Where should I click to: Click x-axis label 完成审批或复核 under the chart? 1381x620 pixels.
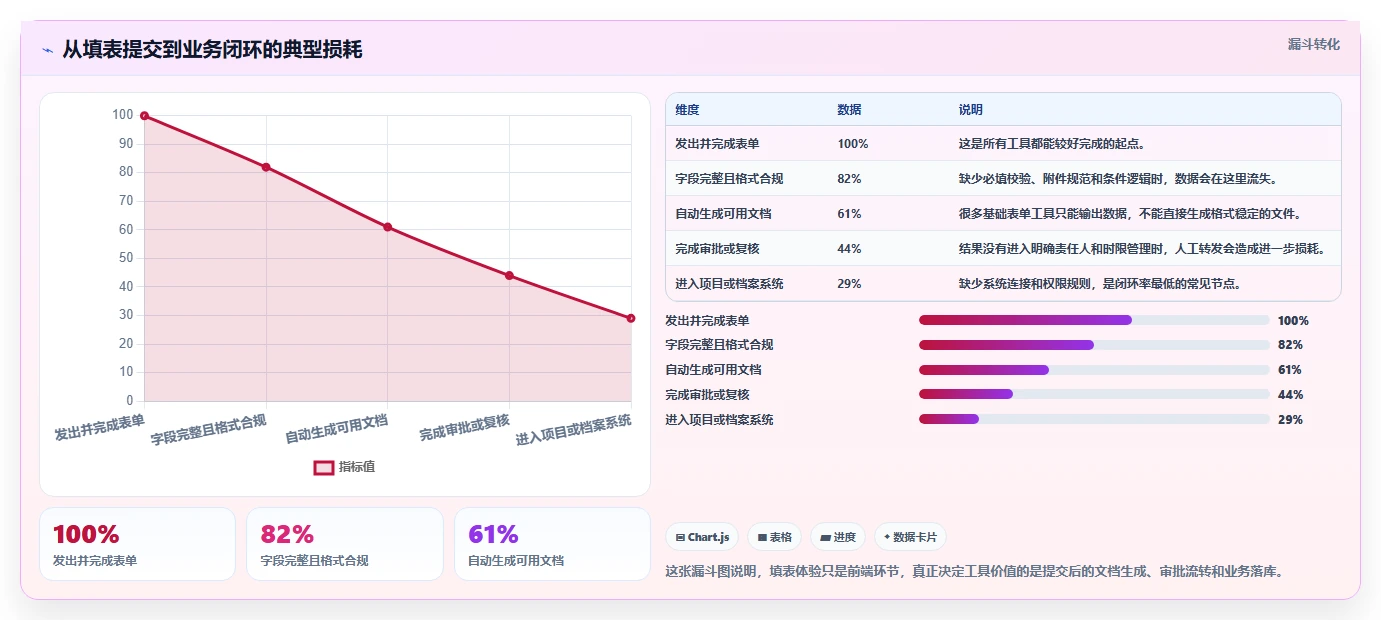[x=464, y=428]
